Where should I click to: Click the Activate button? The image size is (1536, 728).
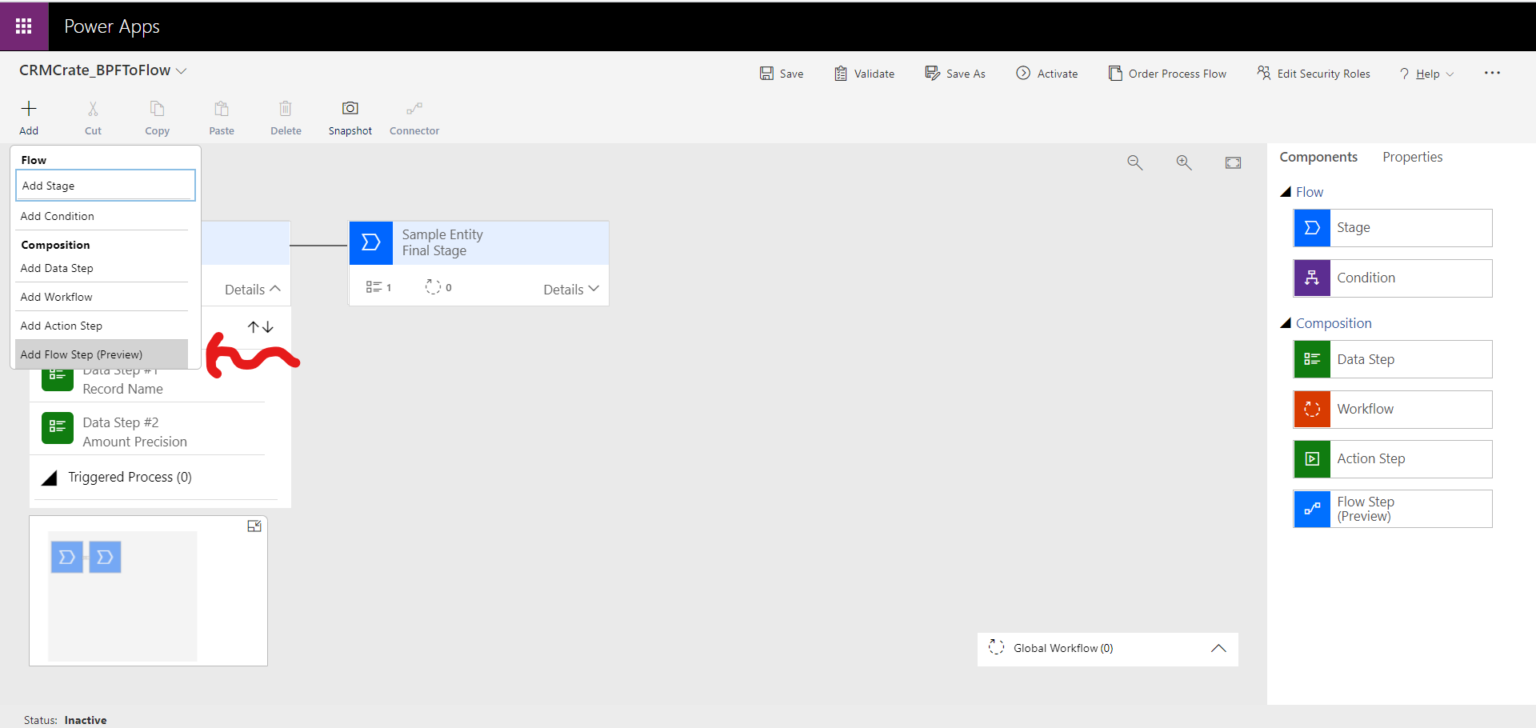tap(1047, 73)
